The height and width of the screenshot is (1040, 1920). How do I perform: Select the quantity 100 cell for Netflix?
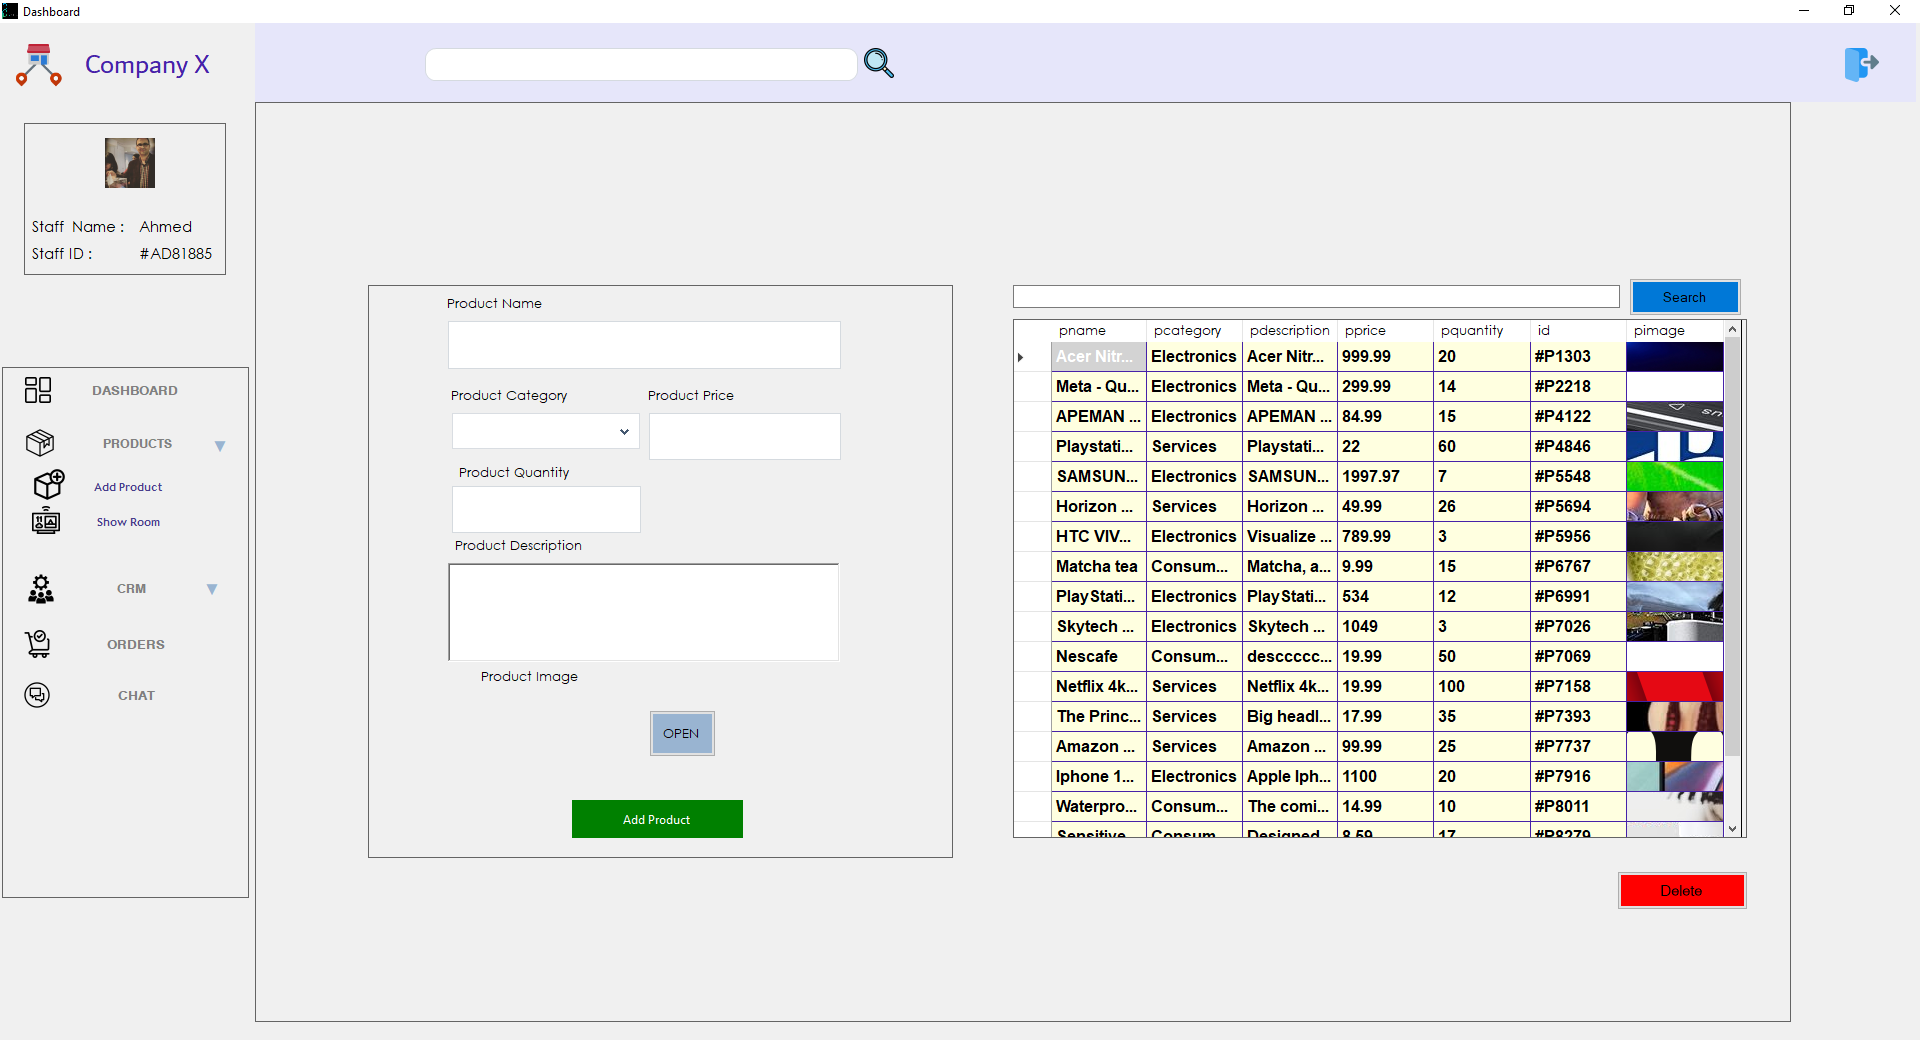point(1480,687)
